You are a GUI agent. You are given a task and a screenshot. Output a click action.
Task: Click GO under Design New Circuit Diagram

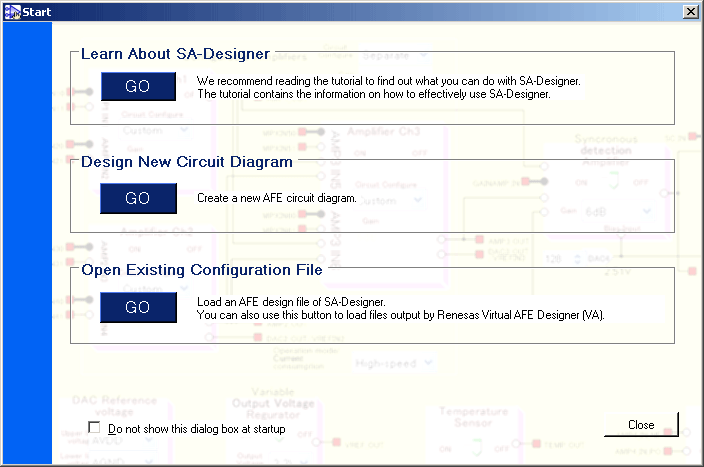point(138,198)
